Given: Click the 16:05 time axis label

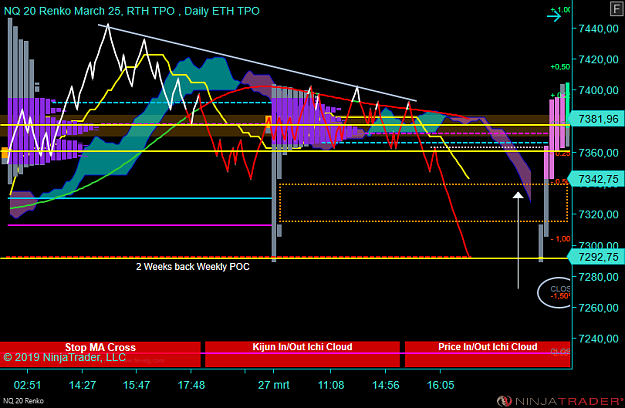Looking at the screenshot, I should 440,385.
